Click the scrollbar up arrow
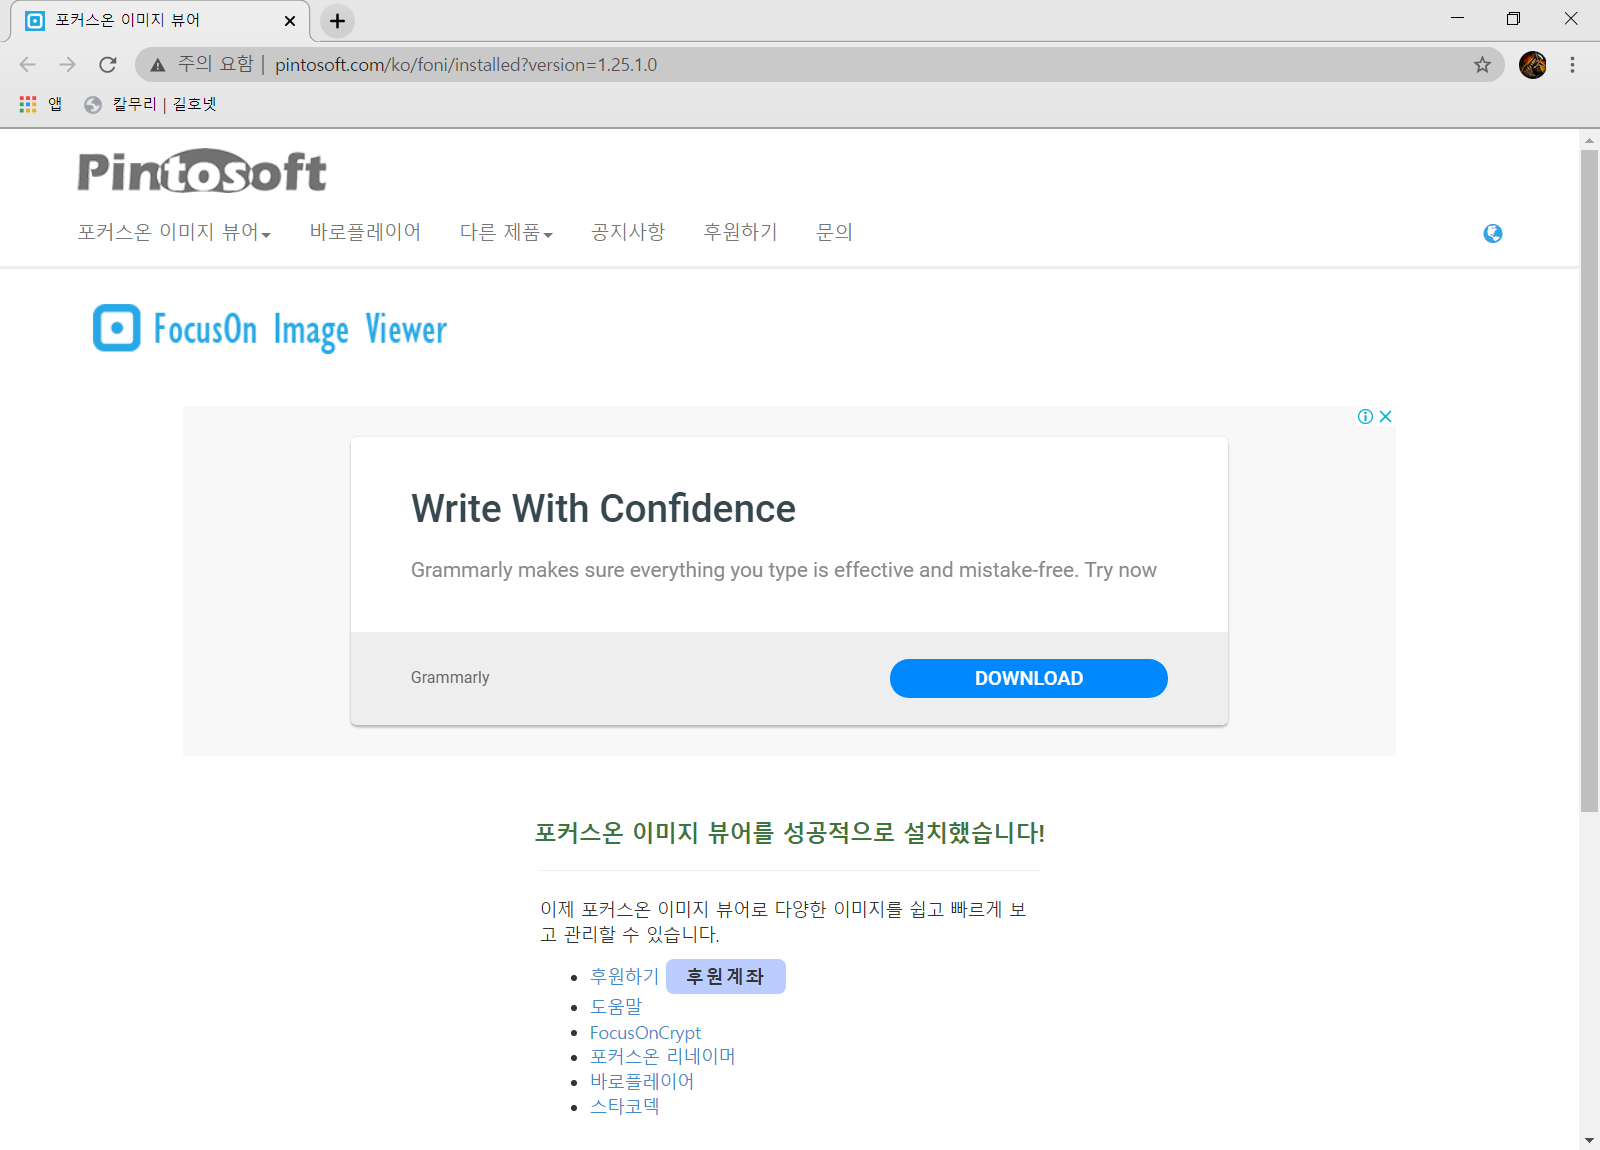 pos(1589,140)
